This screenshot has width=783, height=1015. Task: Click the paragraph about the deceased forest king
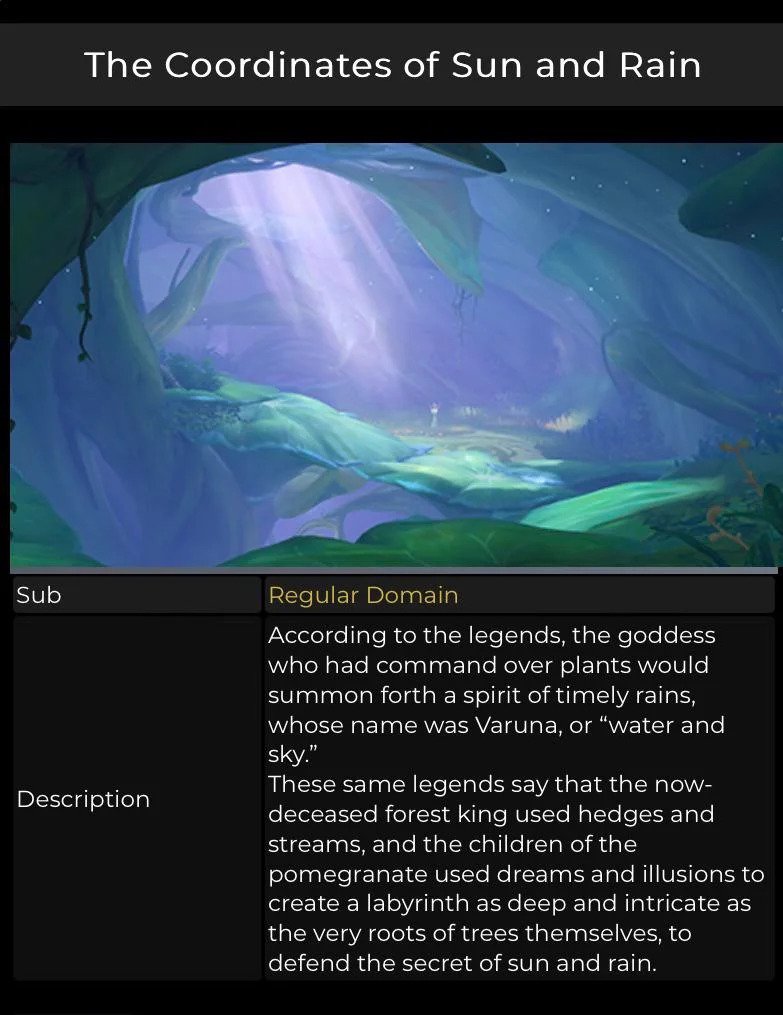click(x=516, y=873)
